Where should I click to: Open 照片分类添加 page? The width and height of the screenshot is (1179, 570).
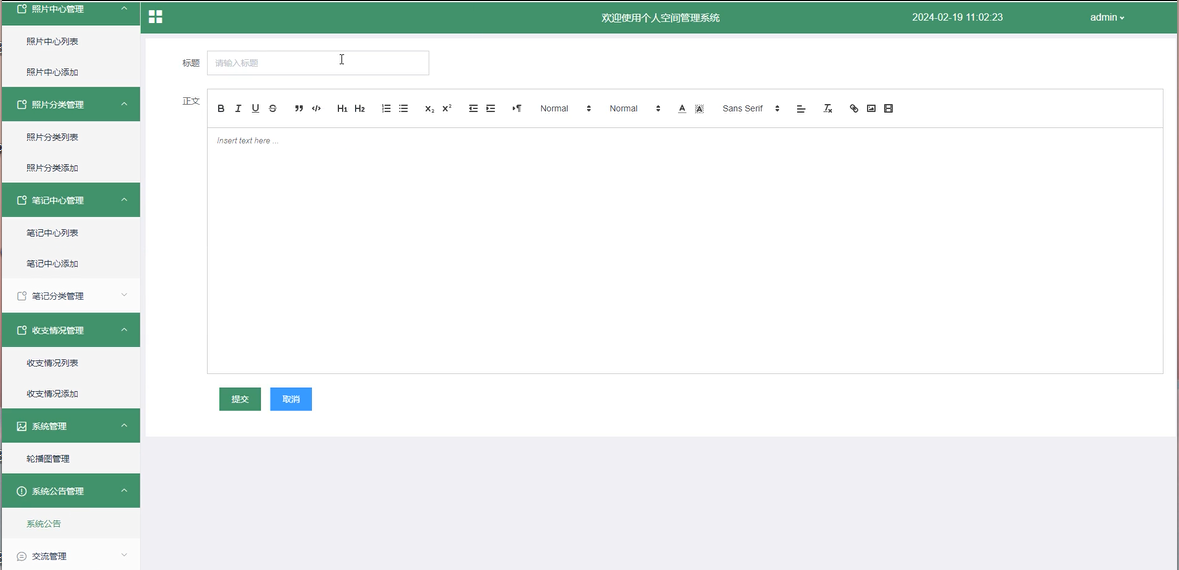[70, 168]
